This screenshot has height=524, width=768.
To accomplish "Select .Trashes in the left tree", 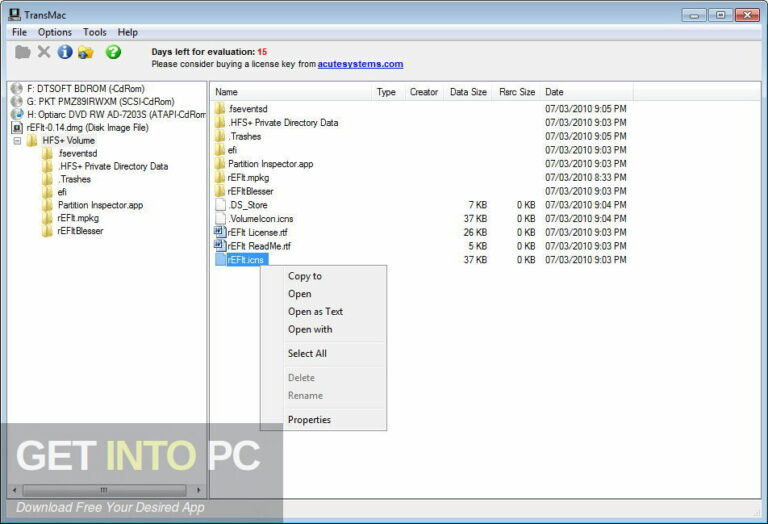I will coord(74,179).
